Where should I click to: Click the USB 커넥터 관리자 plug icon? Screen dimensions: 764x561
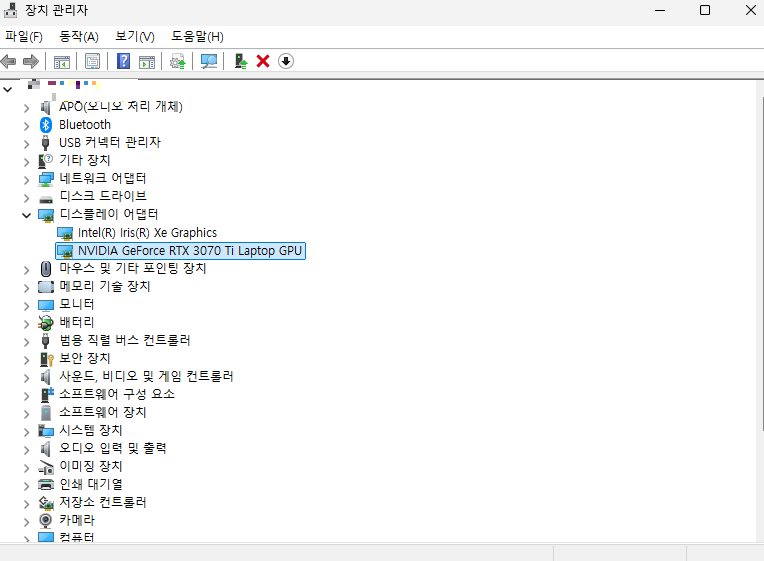click(x=45, y=143)
